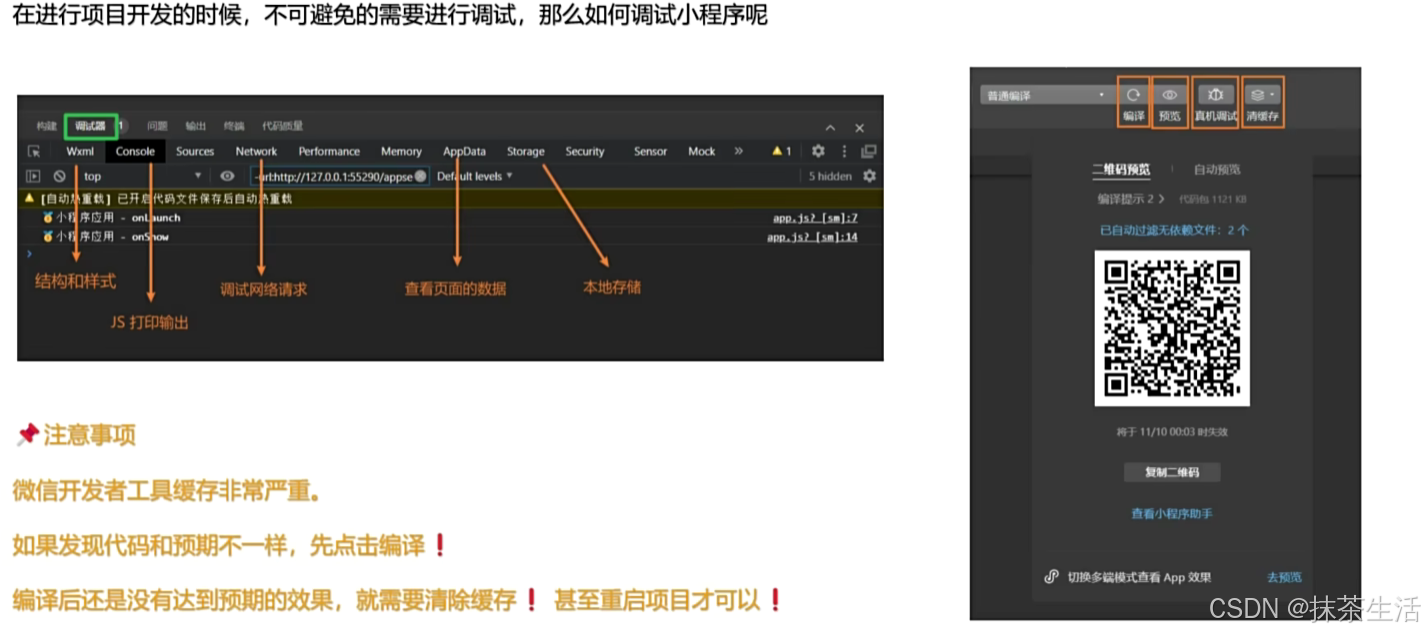Select the 自动预览 tab
1425x635 pixels.
tap(1217, 169)
